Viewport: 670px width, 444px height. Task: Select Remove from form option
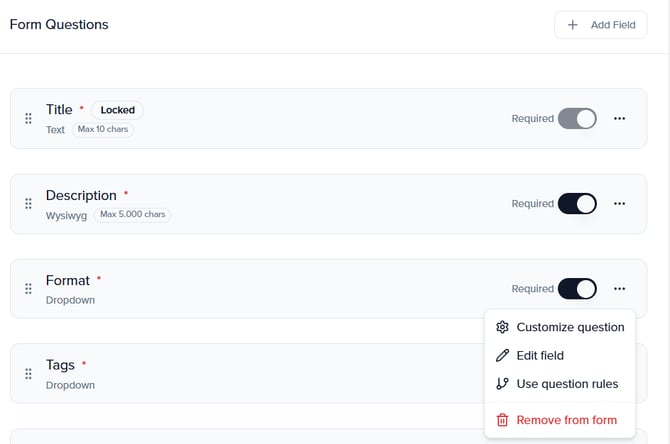pos(566,420)
